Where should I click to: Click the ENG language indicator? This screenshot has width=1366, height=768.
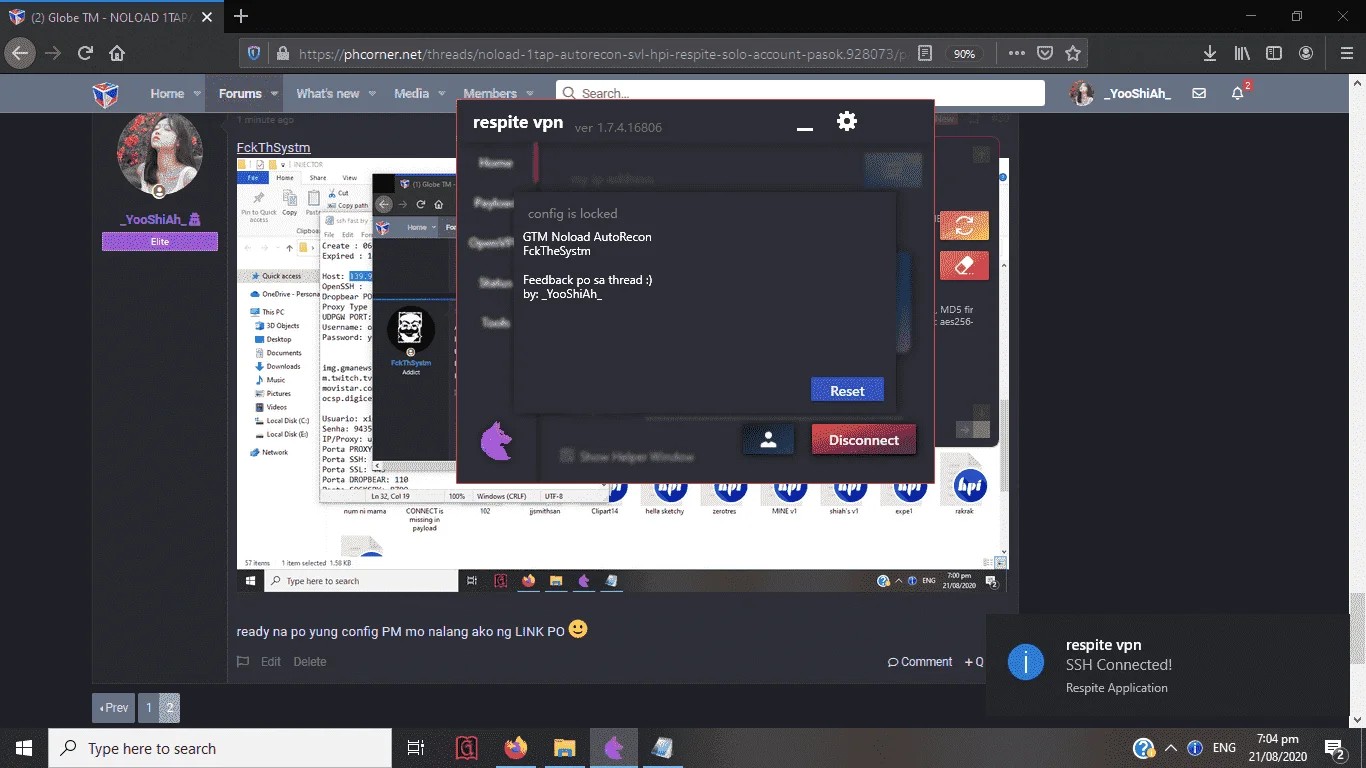[x=1224, y=748]
